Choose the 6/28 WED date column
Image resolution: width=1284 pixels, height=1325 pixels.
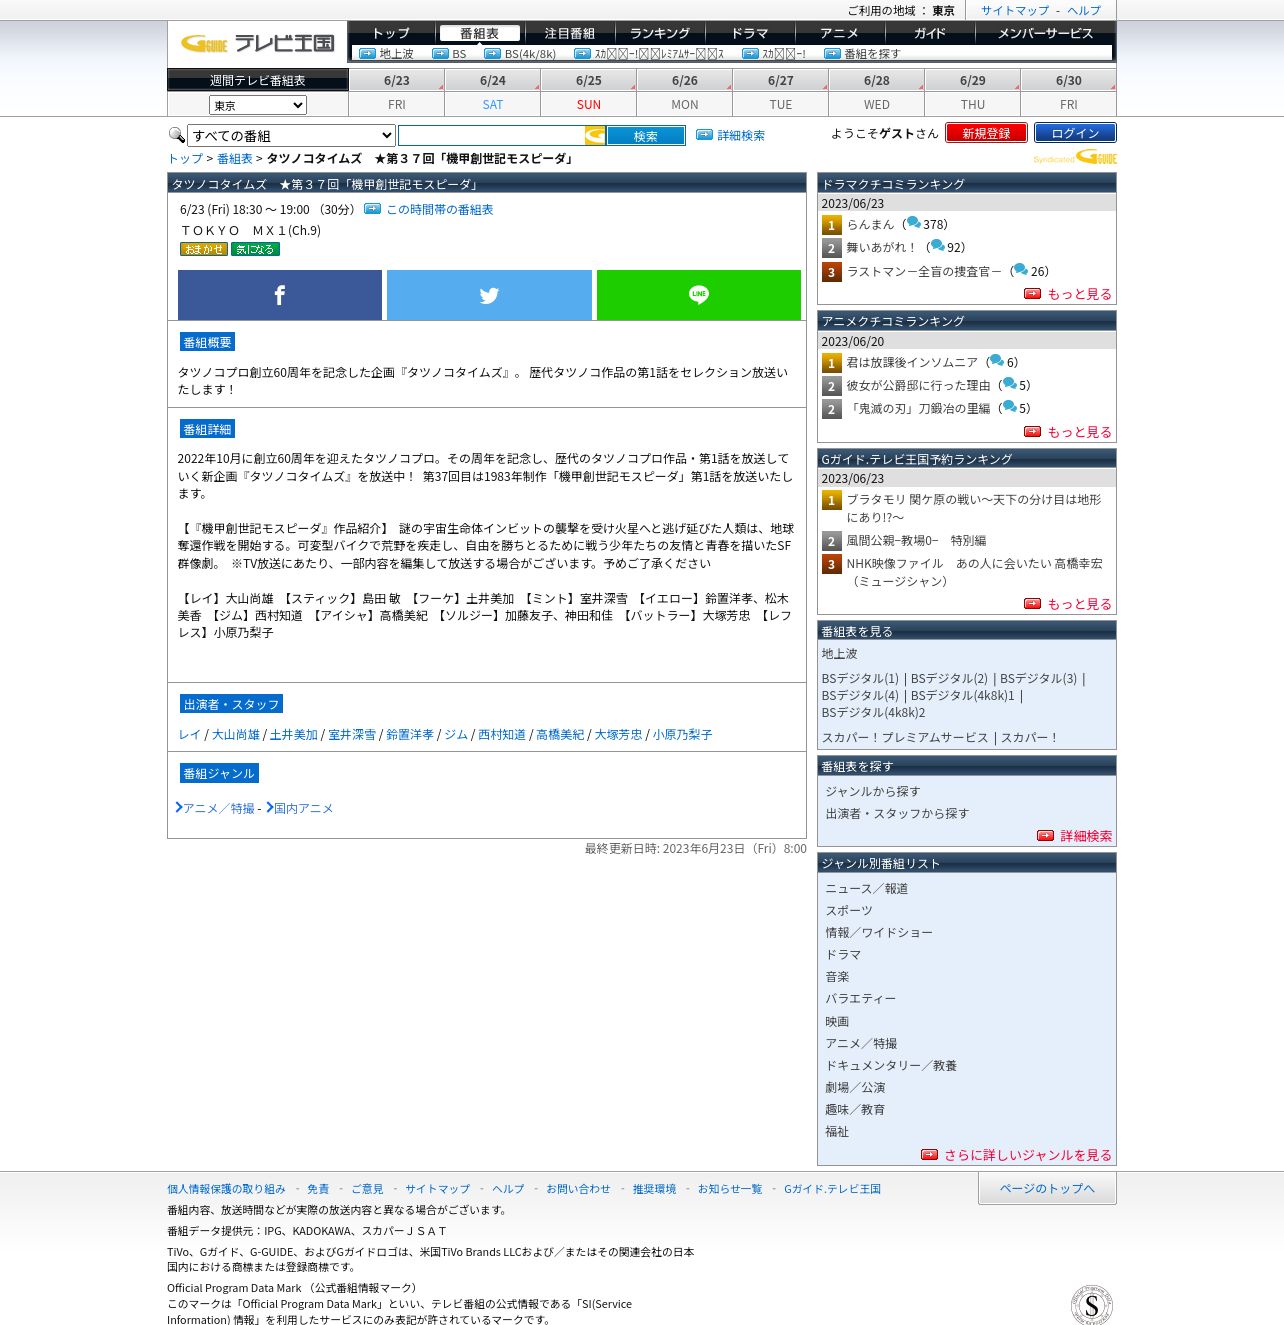point(877,92)
